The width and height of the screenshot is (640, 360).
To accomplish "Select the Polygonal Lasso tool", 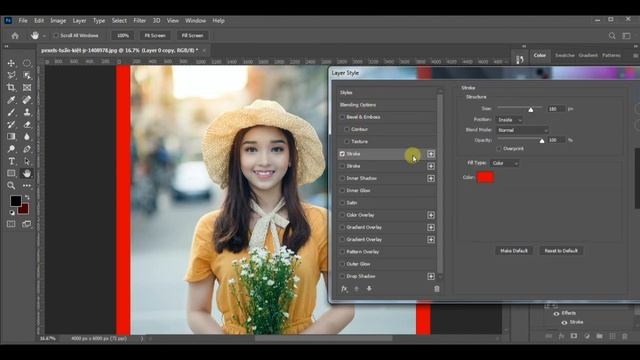I will (11, 76).
